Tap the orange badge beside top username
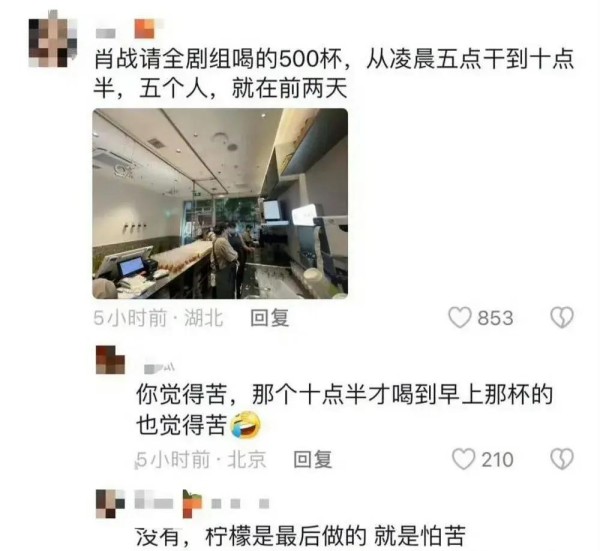 [x=147, y=29]
